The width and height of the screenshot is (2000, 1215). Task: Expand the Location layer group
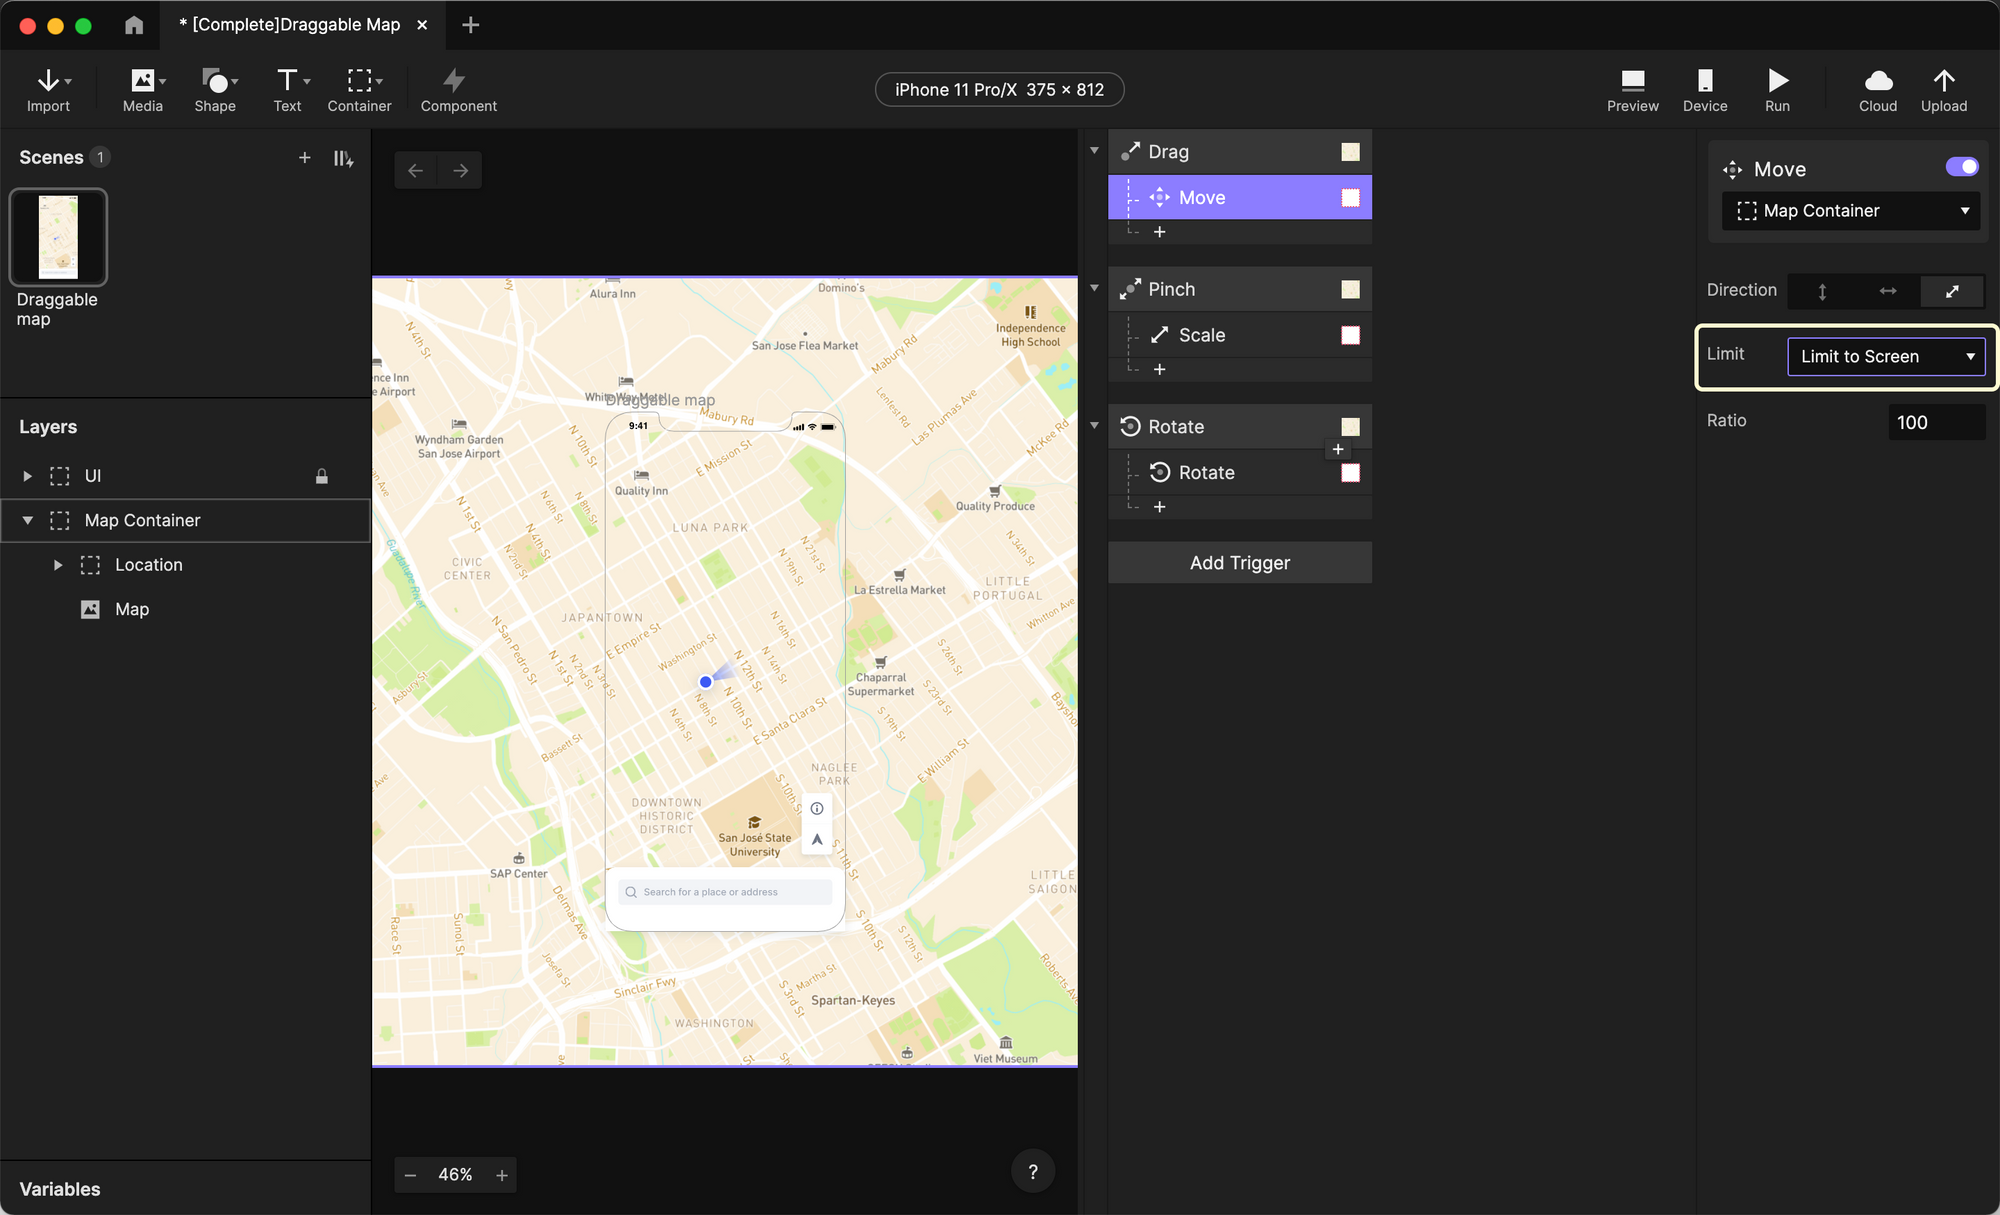pos(58,565)
